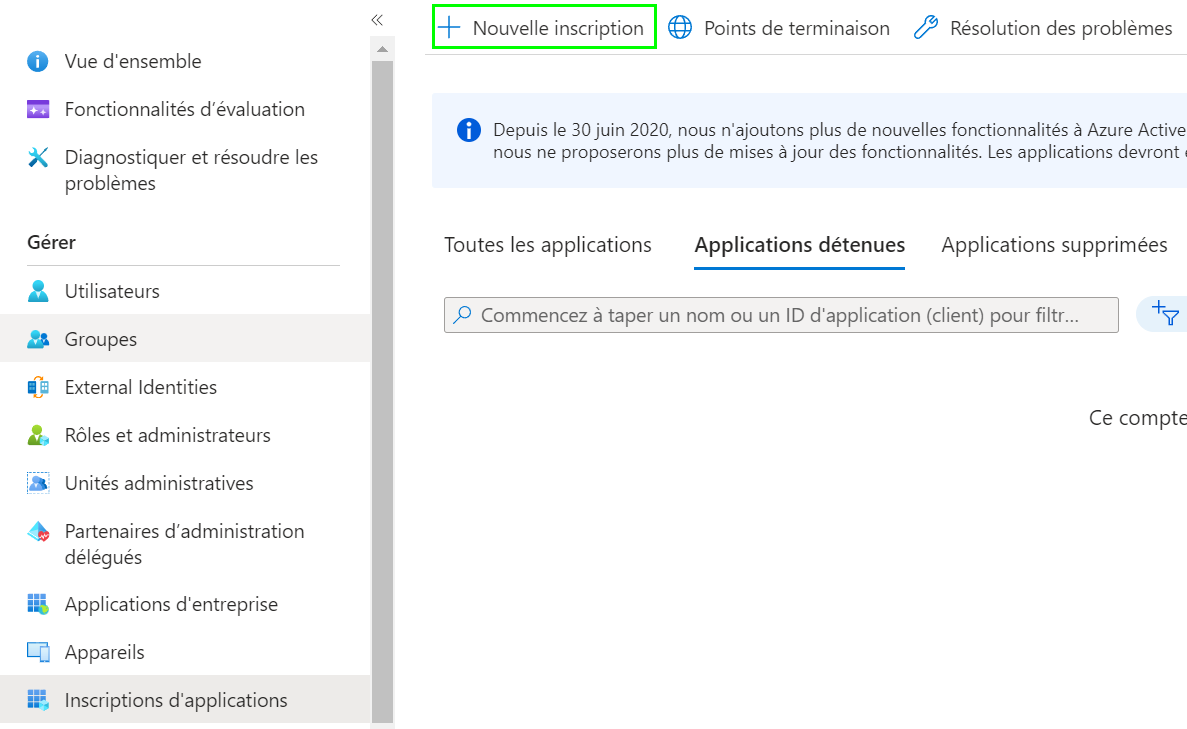Open Vue d'ensemble

[132, 61]
